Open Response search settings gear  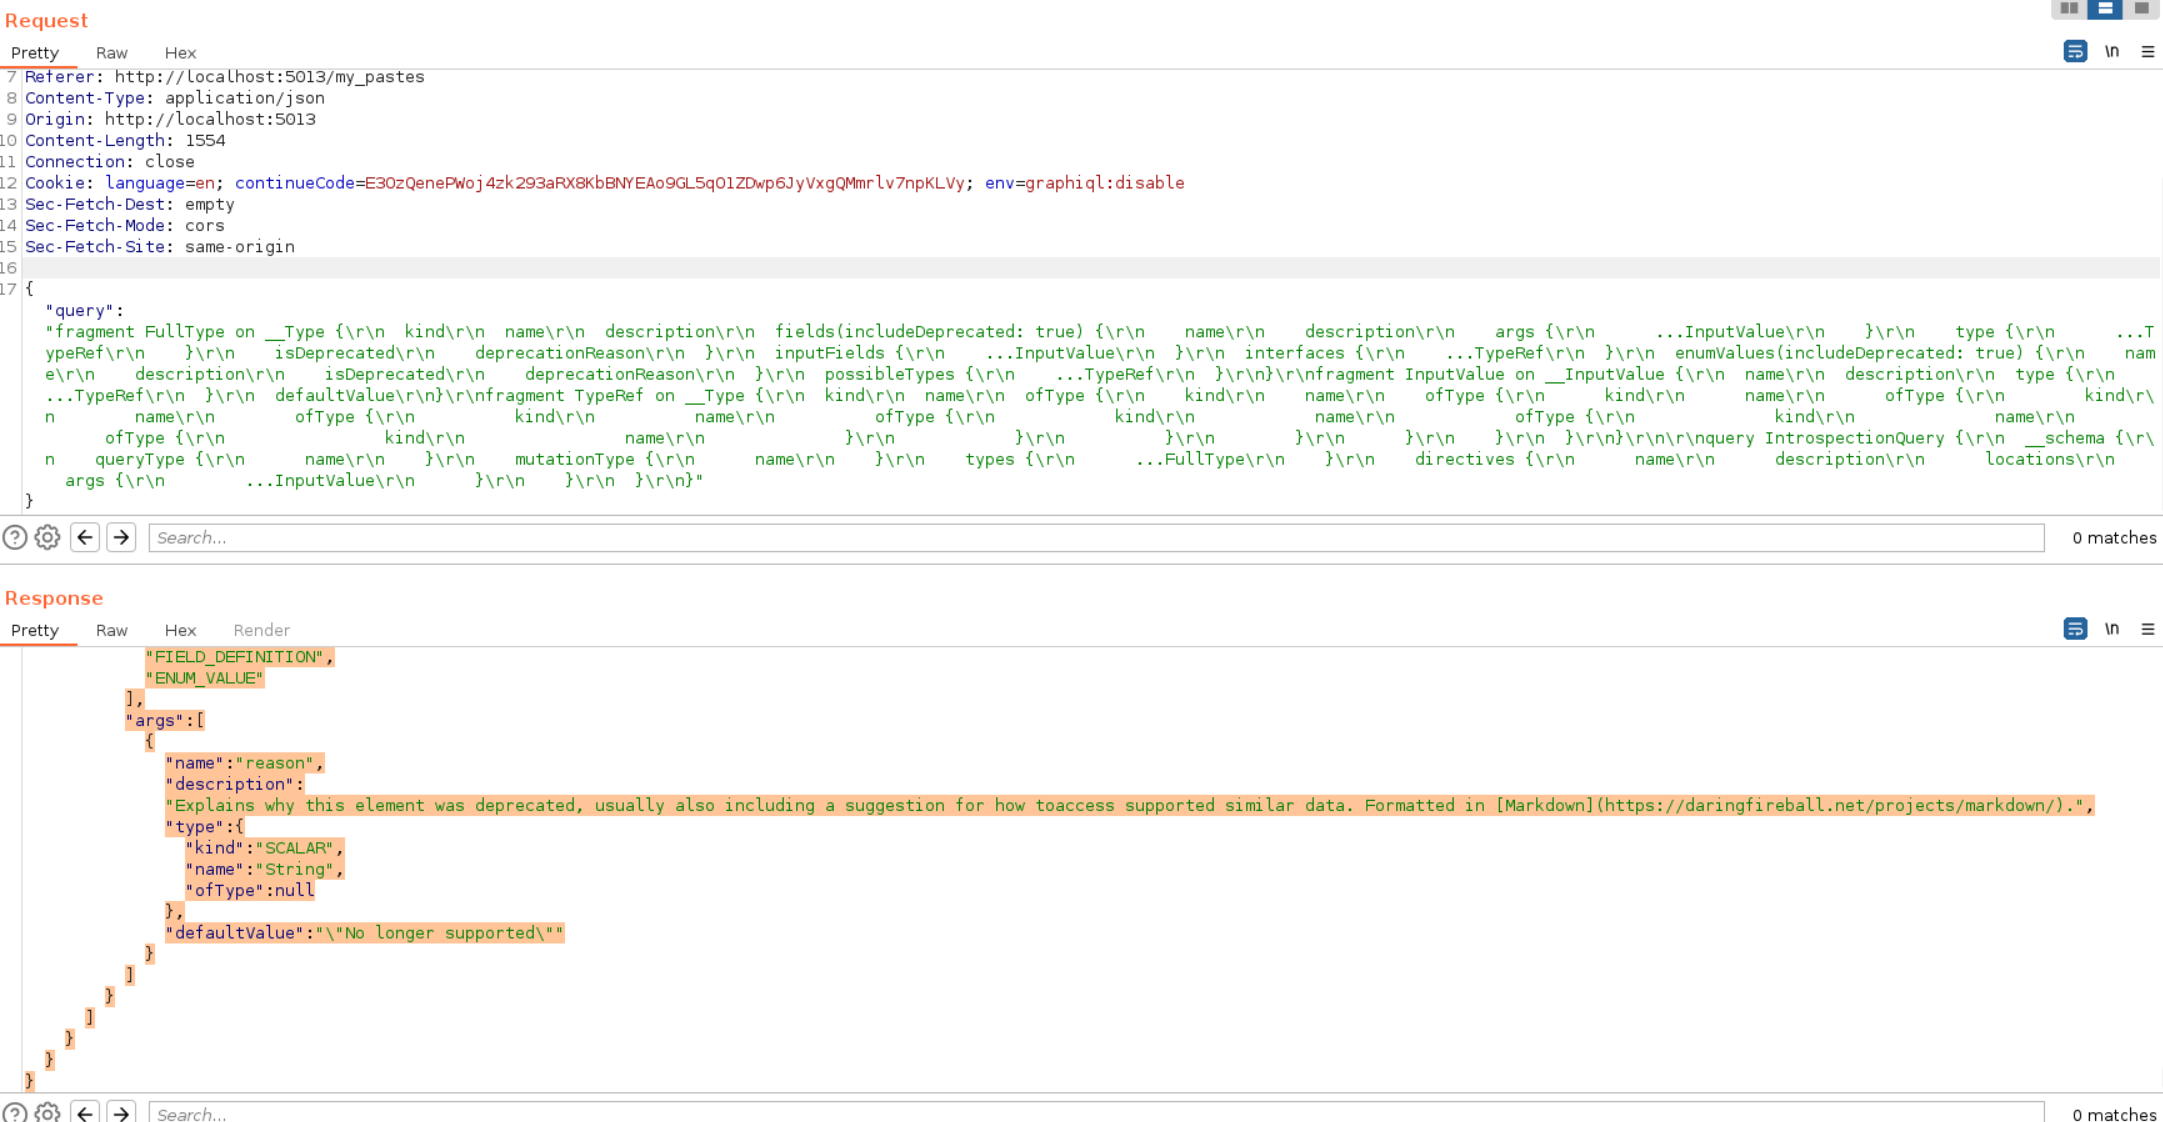pos(47,1113)
